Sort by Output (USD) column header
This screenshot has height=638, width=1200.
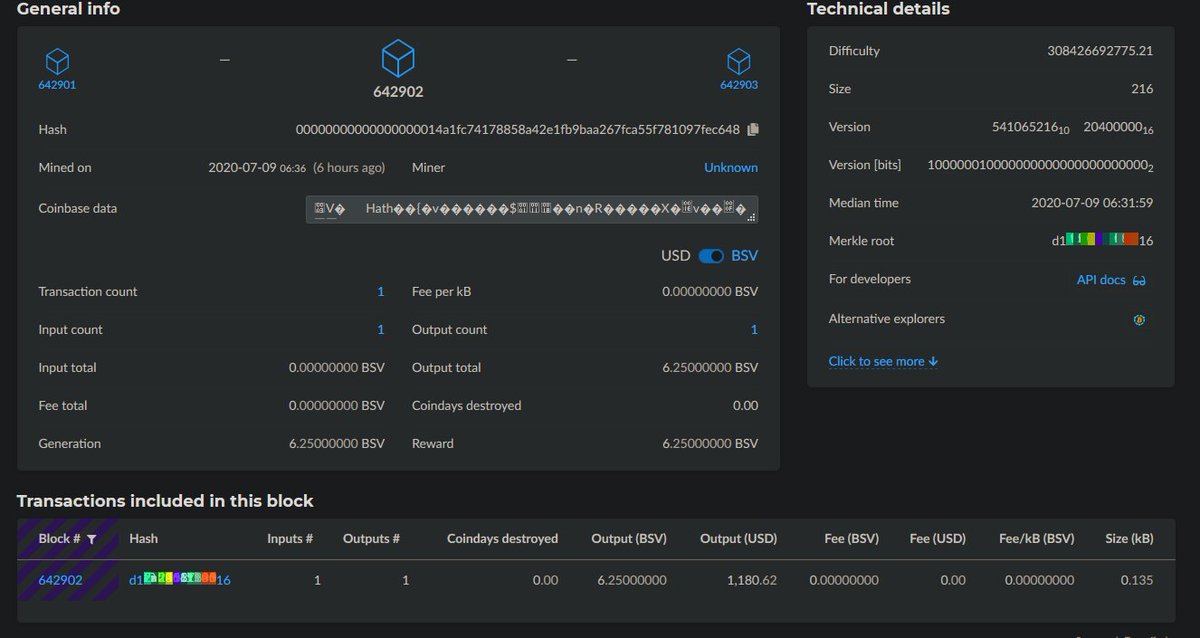pos(738,538)
